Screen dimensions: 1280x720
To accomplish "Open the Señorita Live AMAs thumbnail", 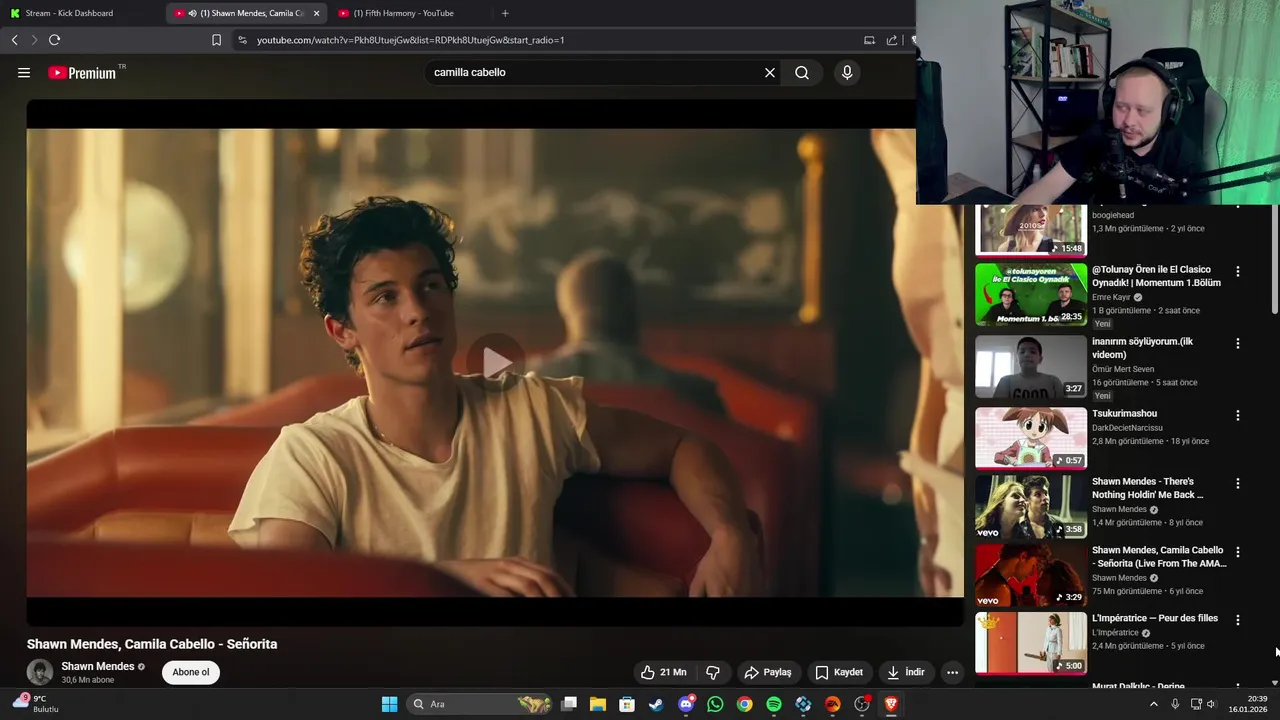I will click(x=1031, y=575).
